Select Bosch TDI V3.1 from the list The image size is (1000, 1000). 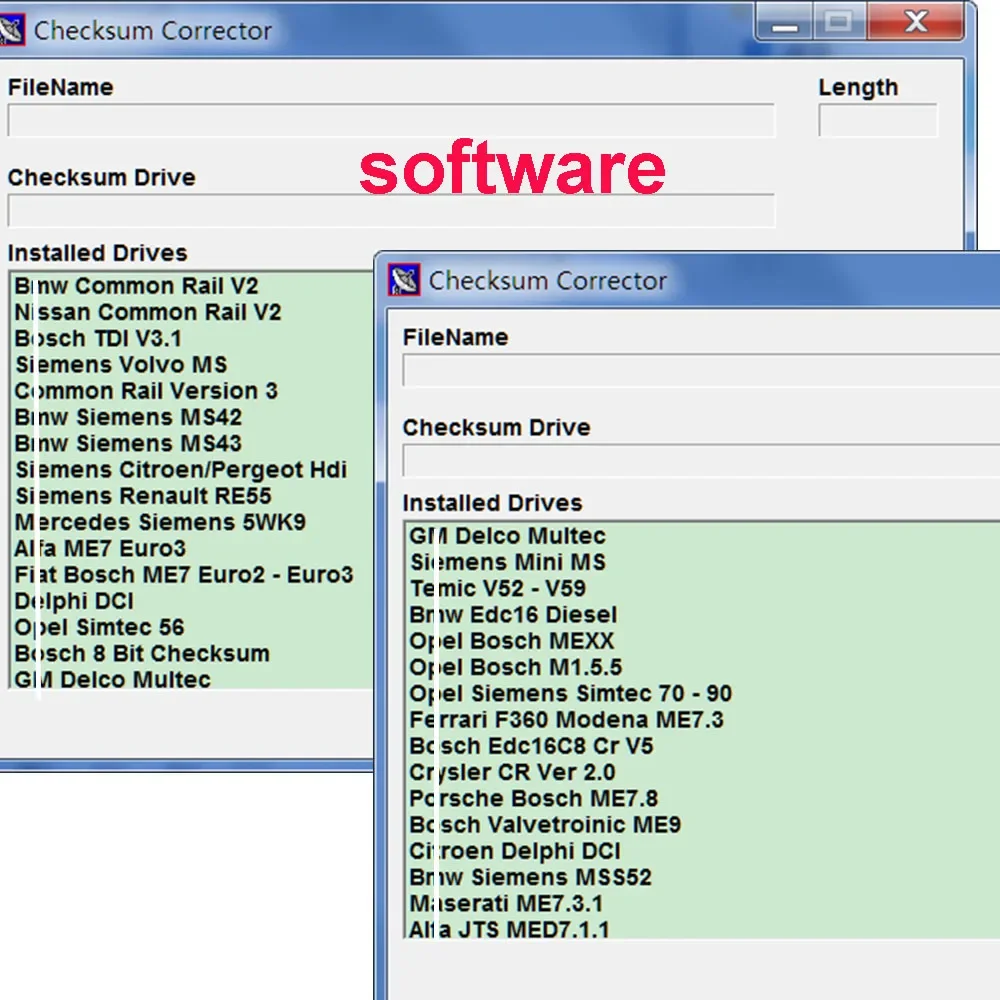tap(98, 338)
